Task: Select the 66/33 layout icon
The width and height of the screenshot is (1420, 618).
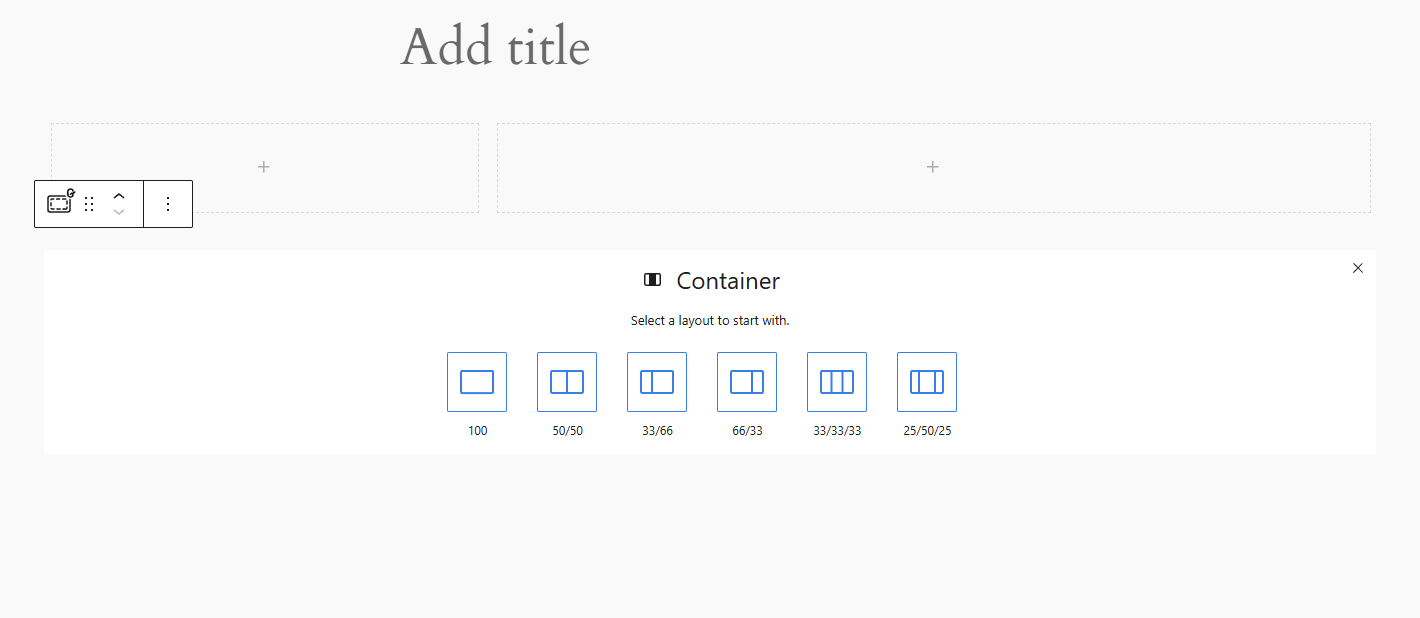Action: 747,382
